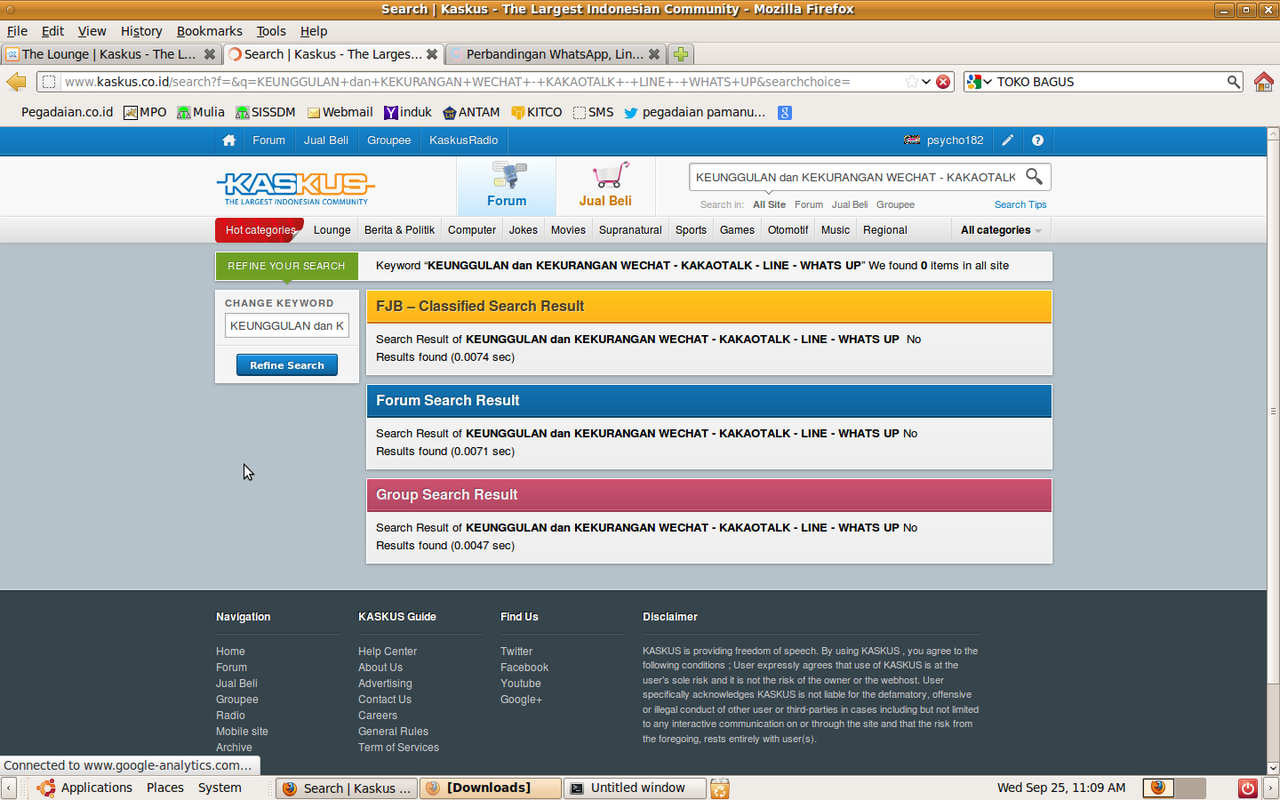Click the Firefox back arrow button
The height and width of the screenshot is (800, 1280).
[x=15, y=82]
